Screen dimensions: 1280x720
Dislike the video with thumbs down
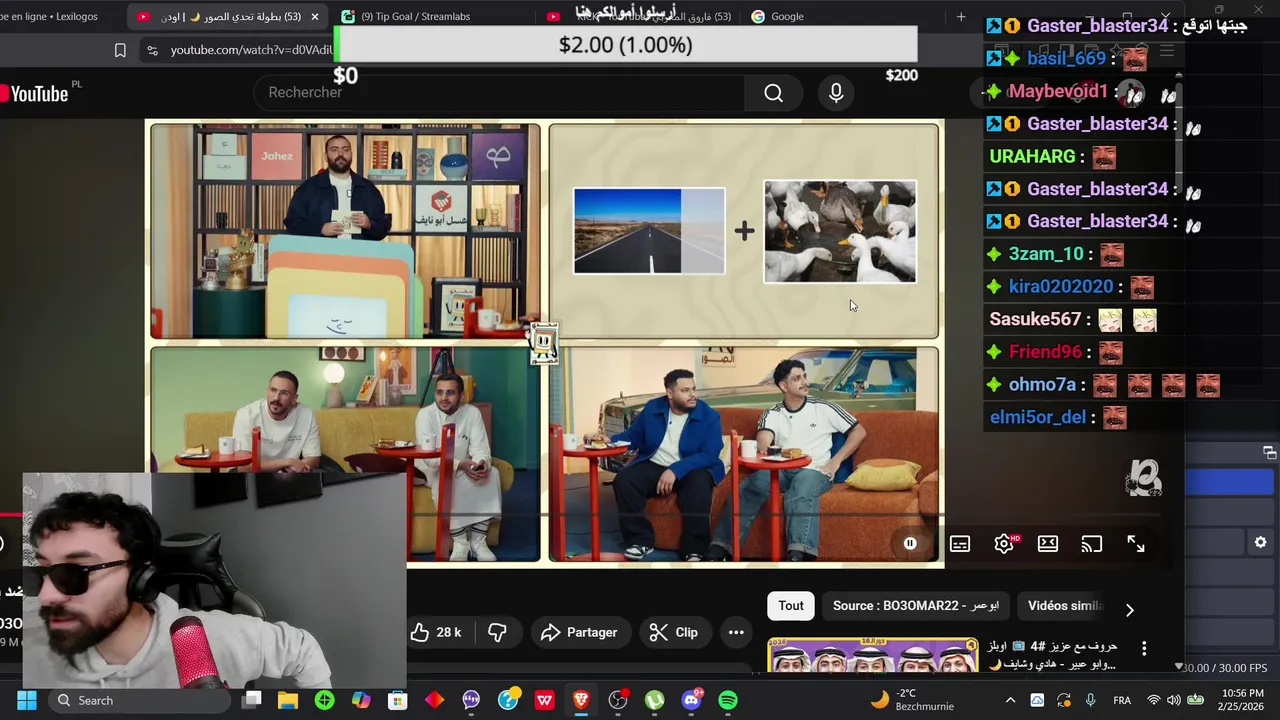(x=497, y=632)
